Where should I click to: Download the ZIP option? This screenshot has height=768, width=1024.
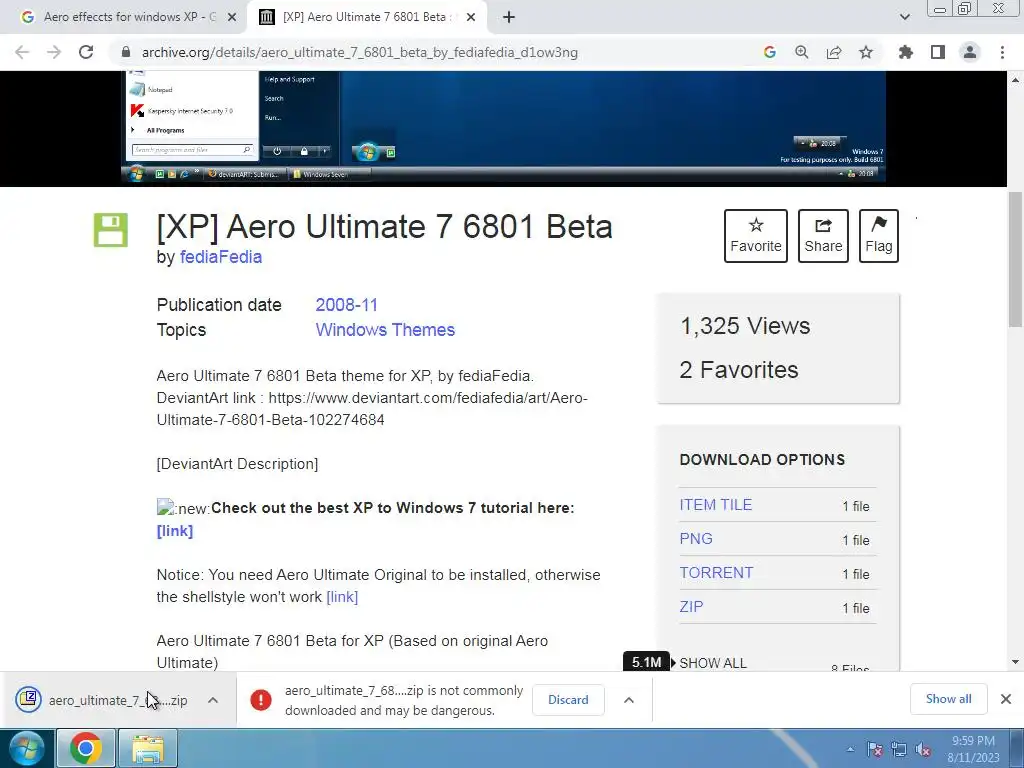691,607
